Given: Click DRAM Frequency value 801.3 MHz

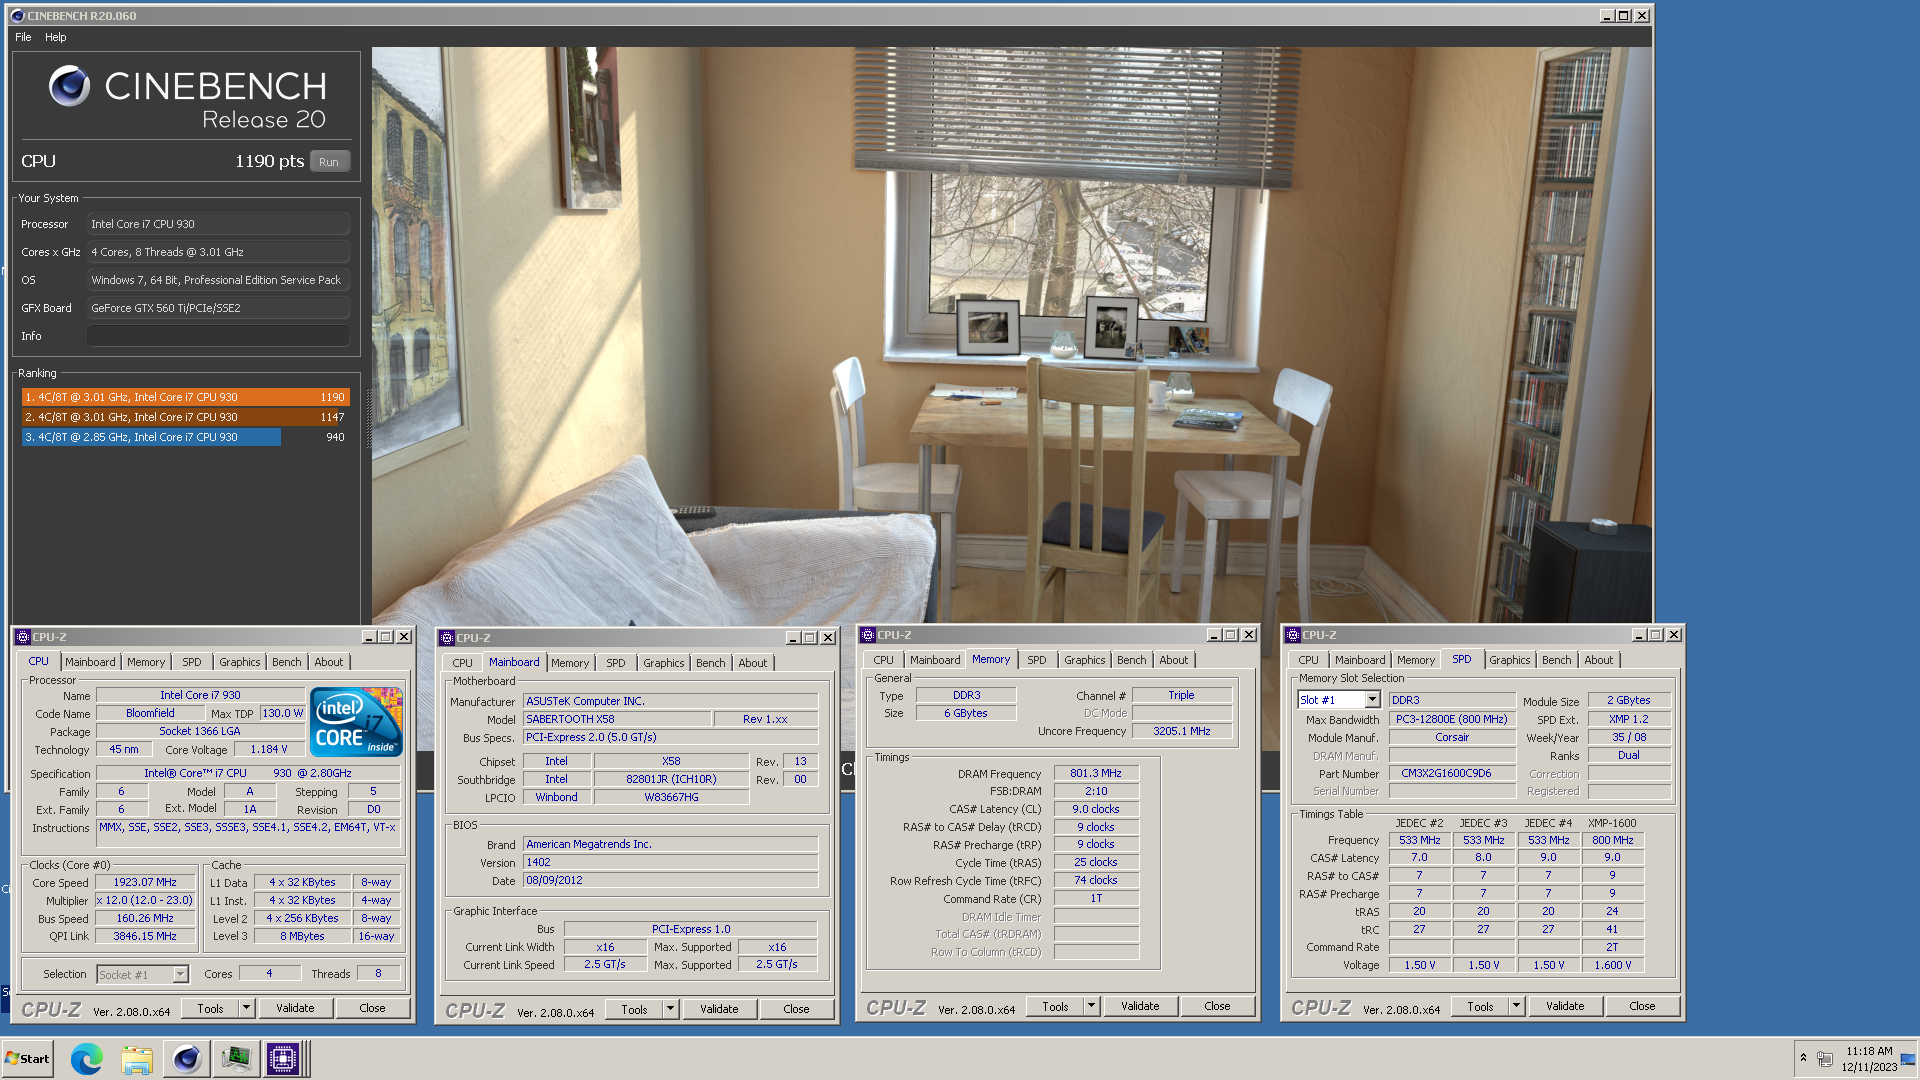Looking at the screenshot, I should [x=1095, y=773].
